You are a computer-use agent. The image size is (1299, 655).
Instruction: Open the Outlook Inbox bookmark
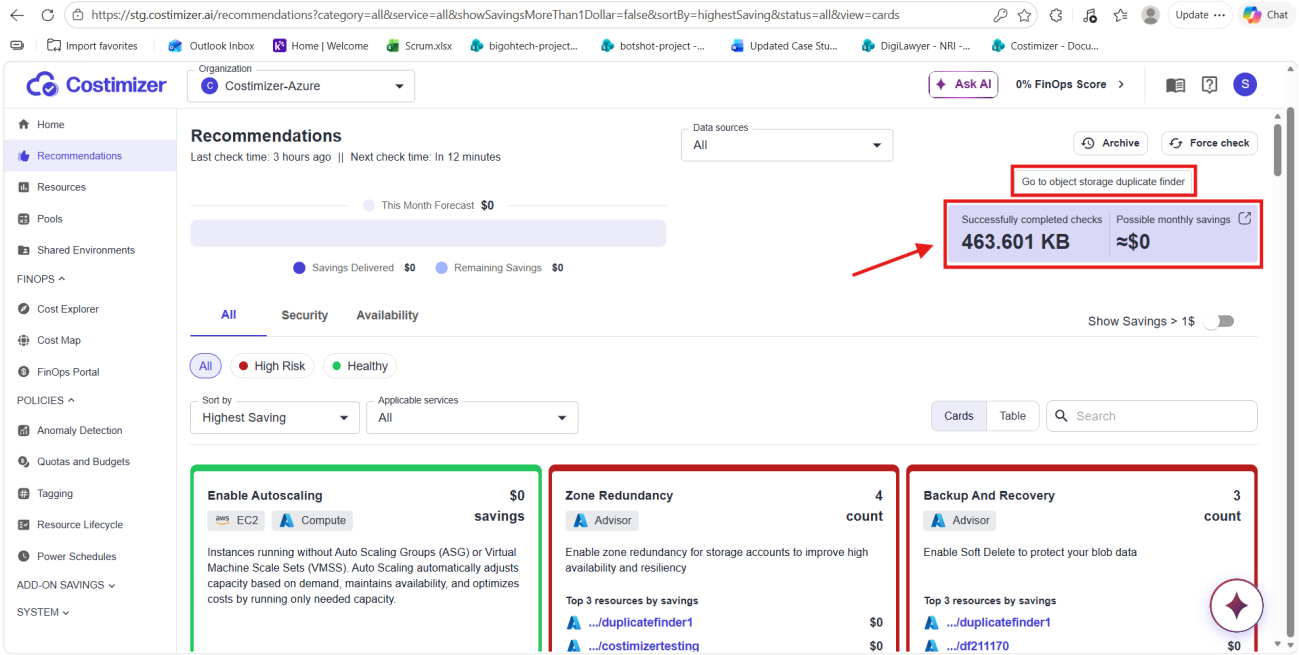coord(211,46)
